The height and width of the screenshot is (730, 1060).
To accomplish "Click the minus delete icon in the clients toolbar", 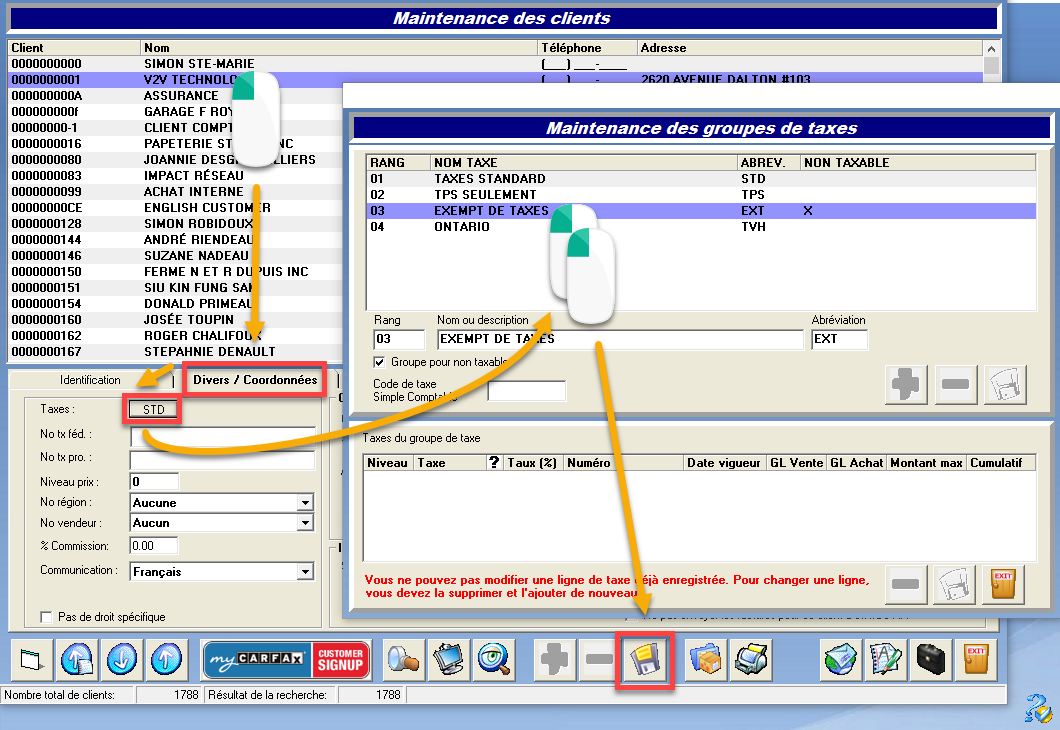I will pos(599,659).
